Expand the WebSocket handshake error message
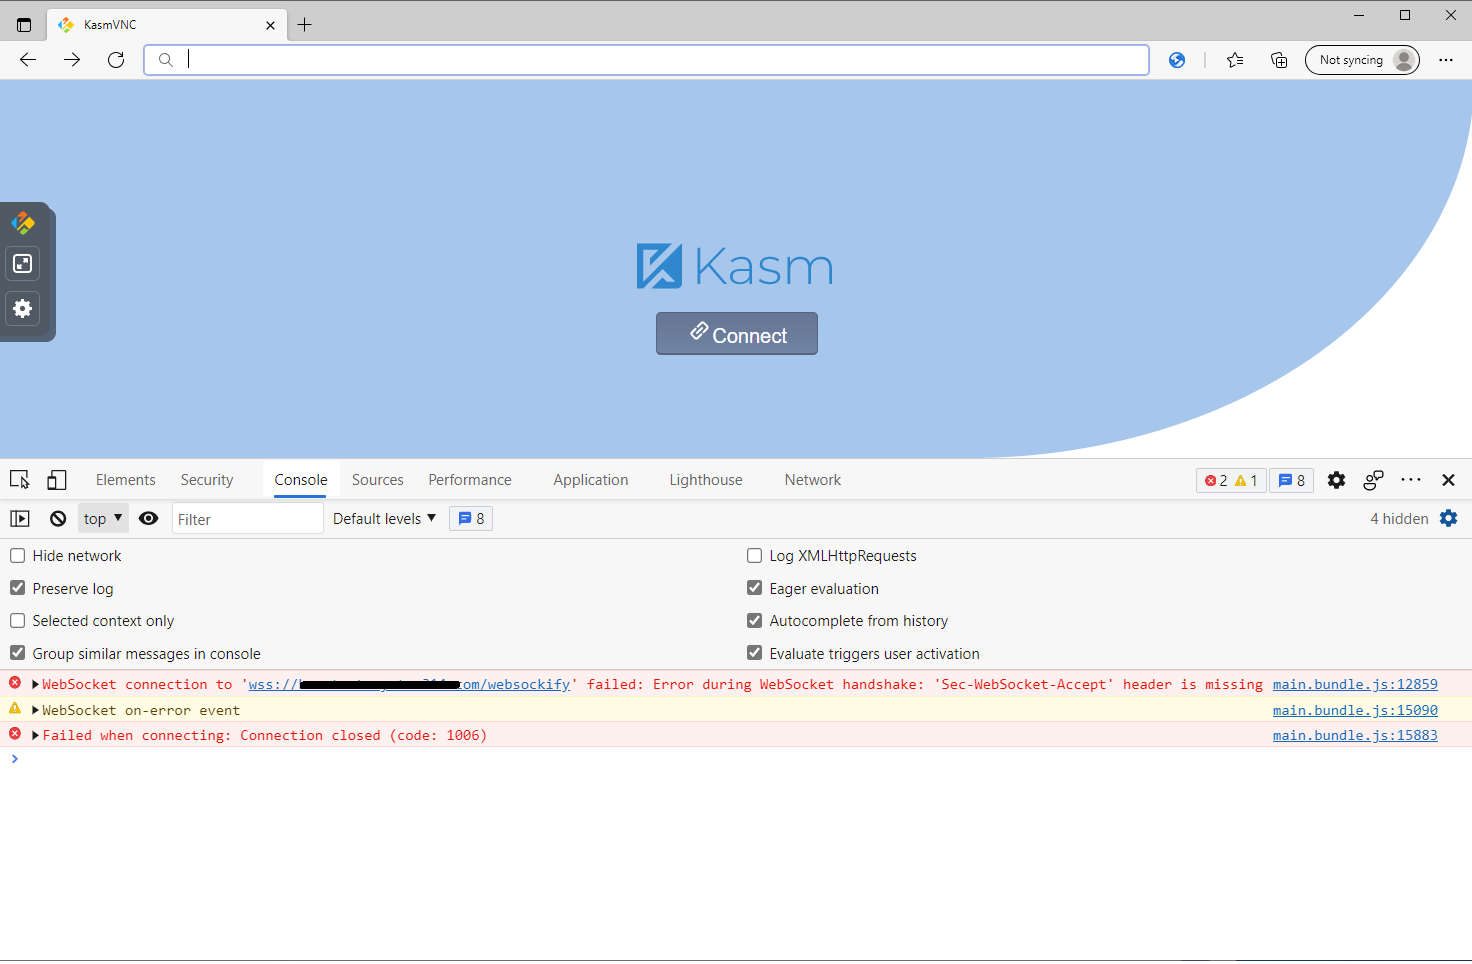Viewport: 1472px width, 964px height. point(35,684)
